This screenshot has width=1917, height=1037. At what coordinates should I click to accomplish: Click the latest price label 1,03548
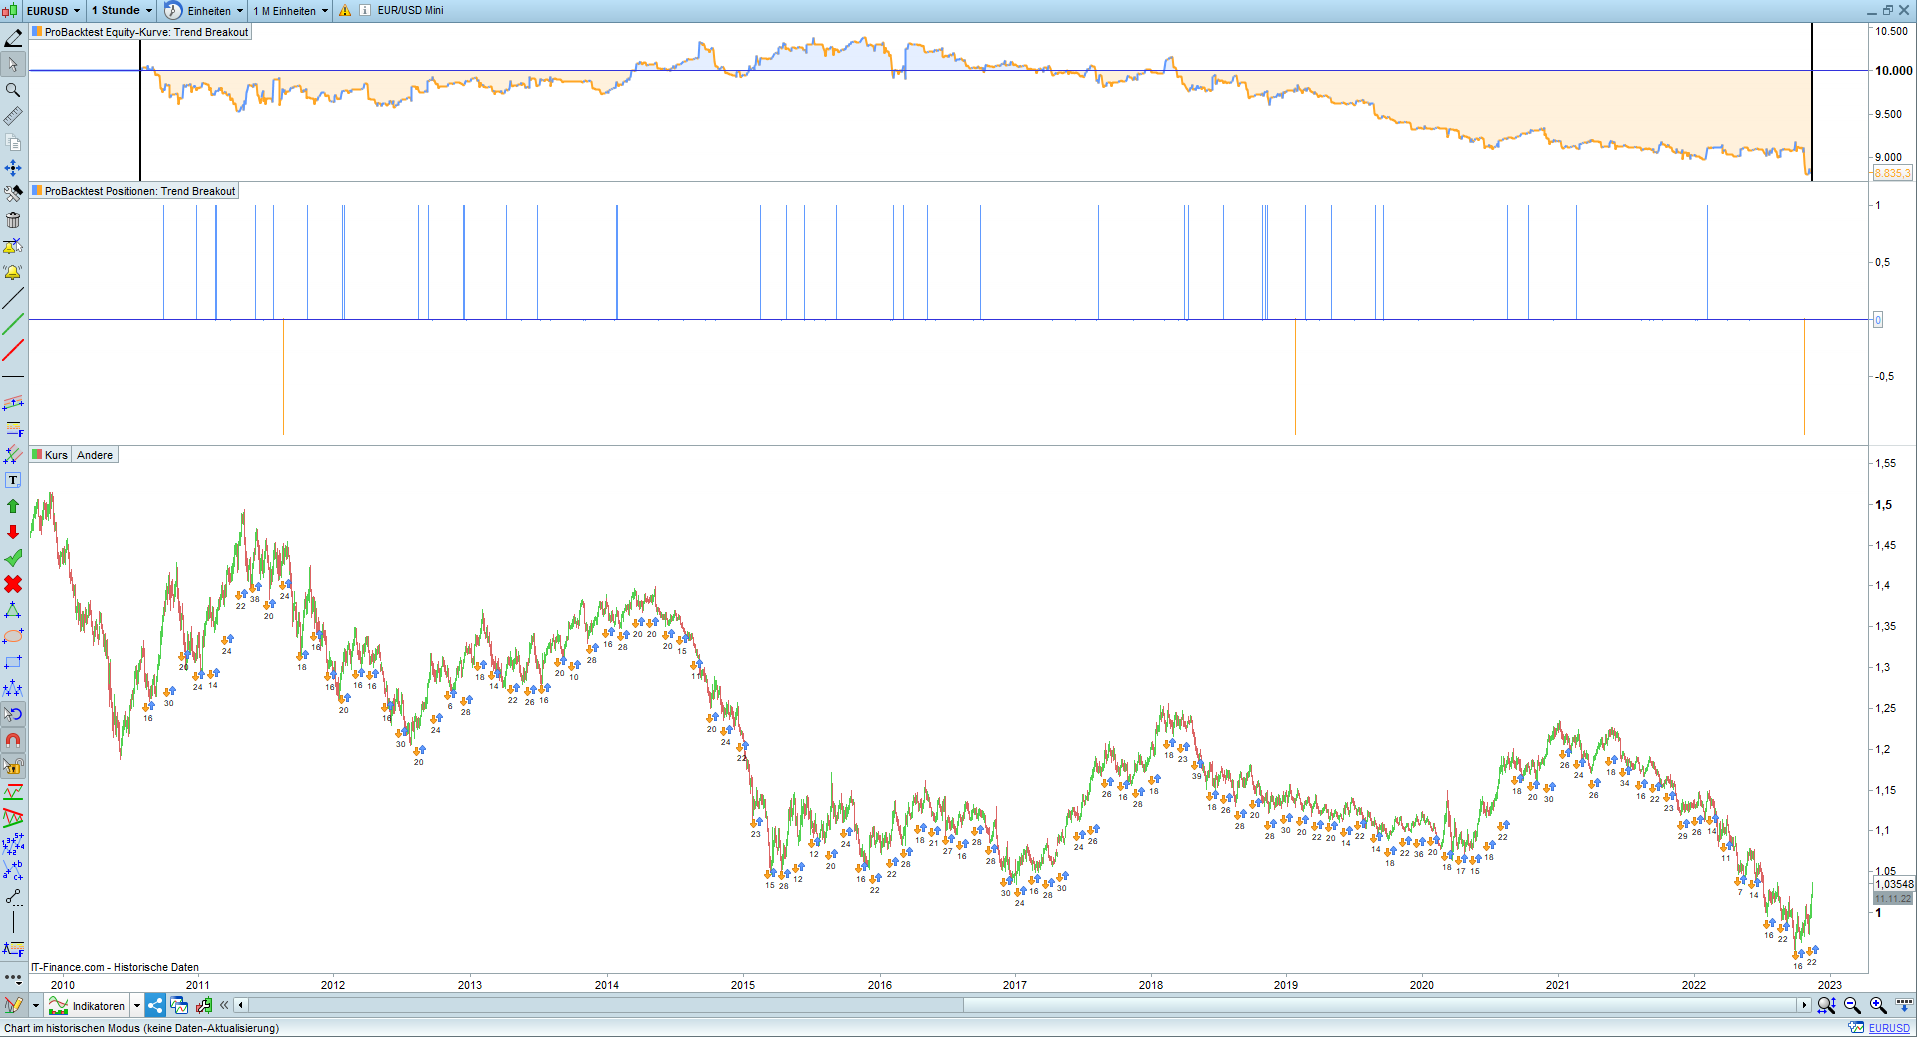(1893, 884)
